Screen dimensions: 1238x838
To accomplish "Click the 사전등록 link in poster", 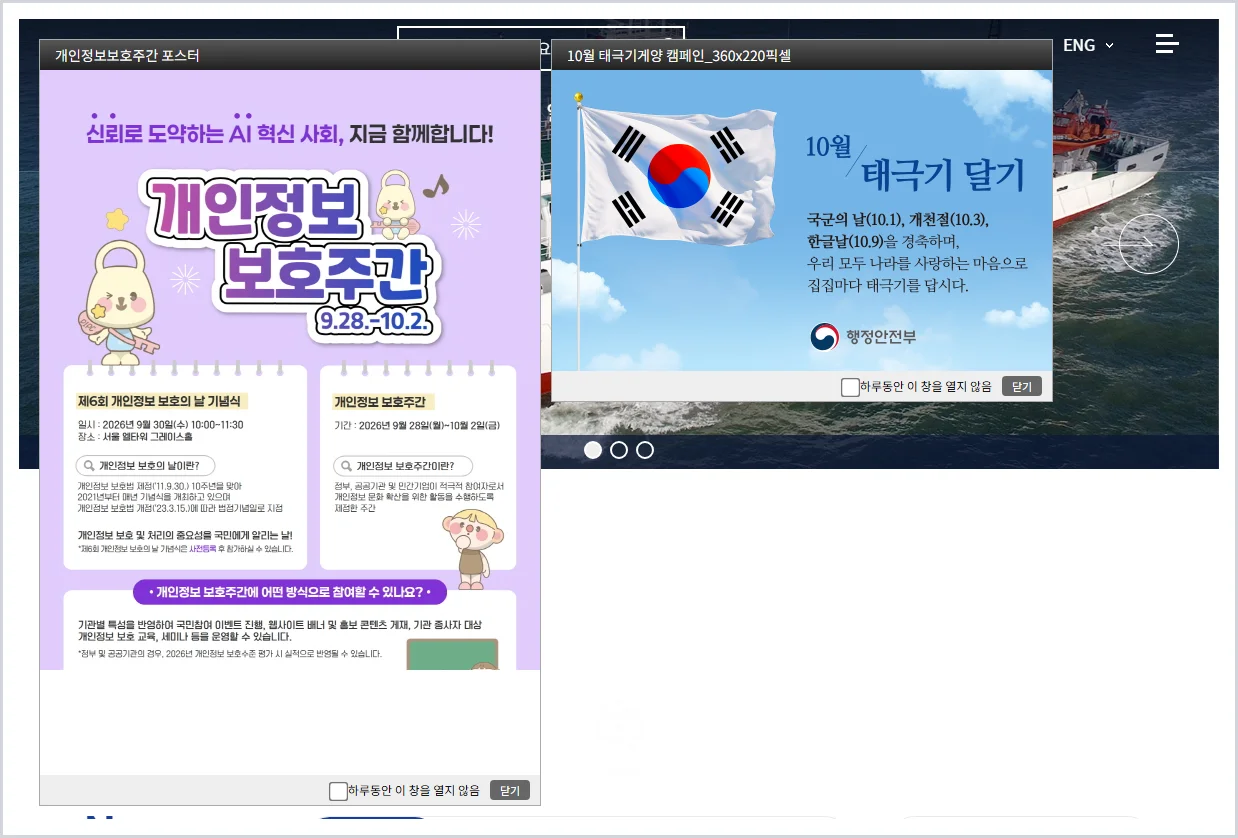I will pyautogui.click(x=202, y=549).
